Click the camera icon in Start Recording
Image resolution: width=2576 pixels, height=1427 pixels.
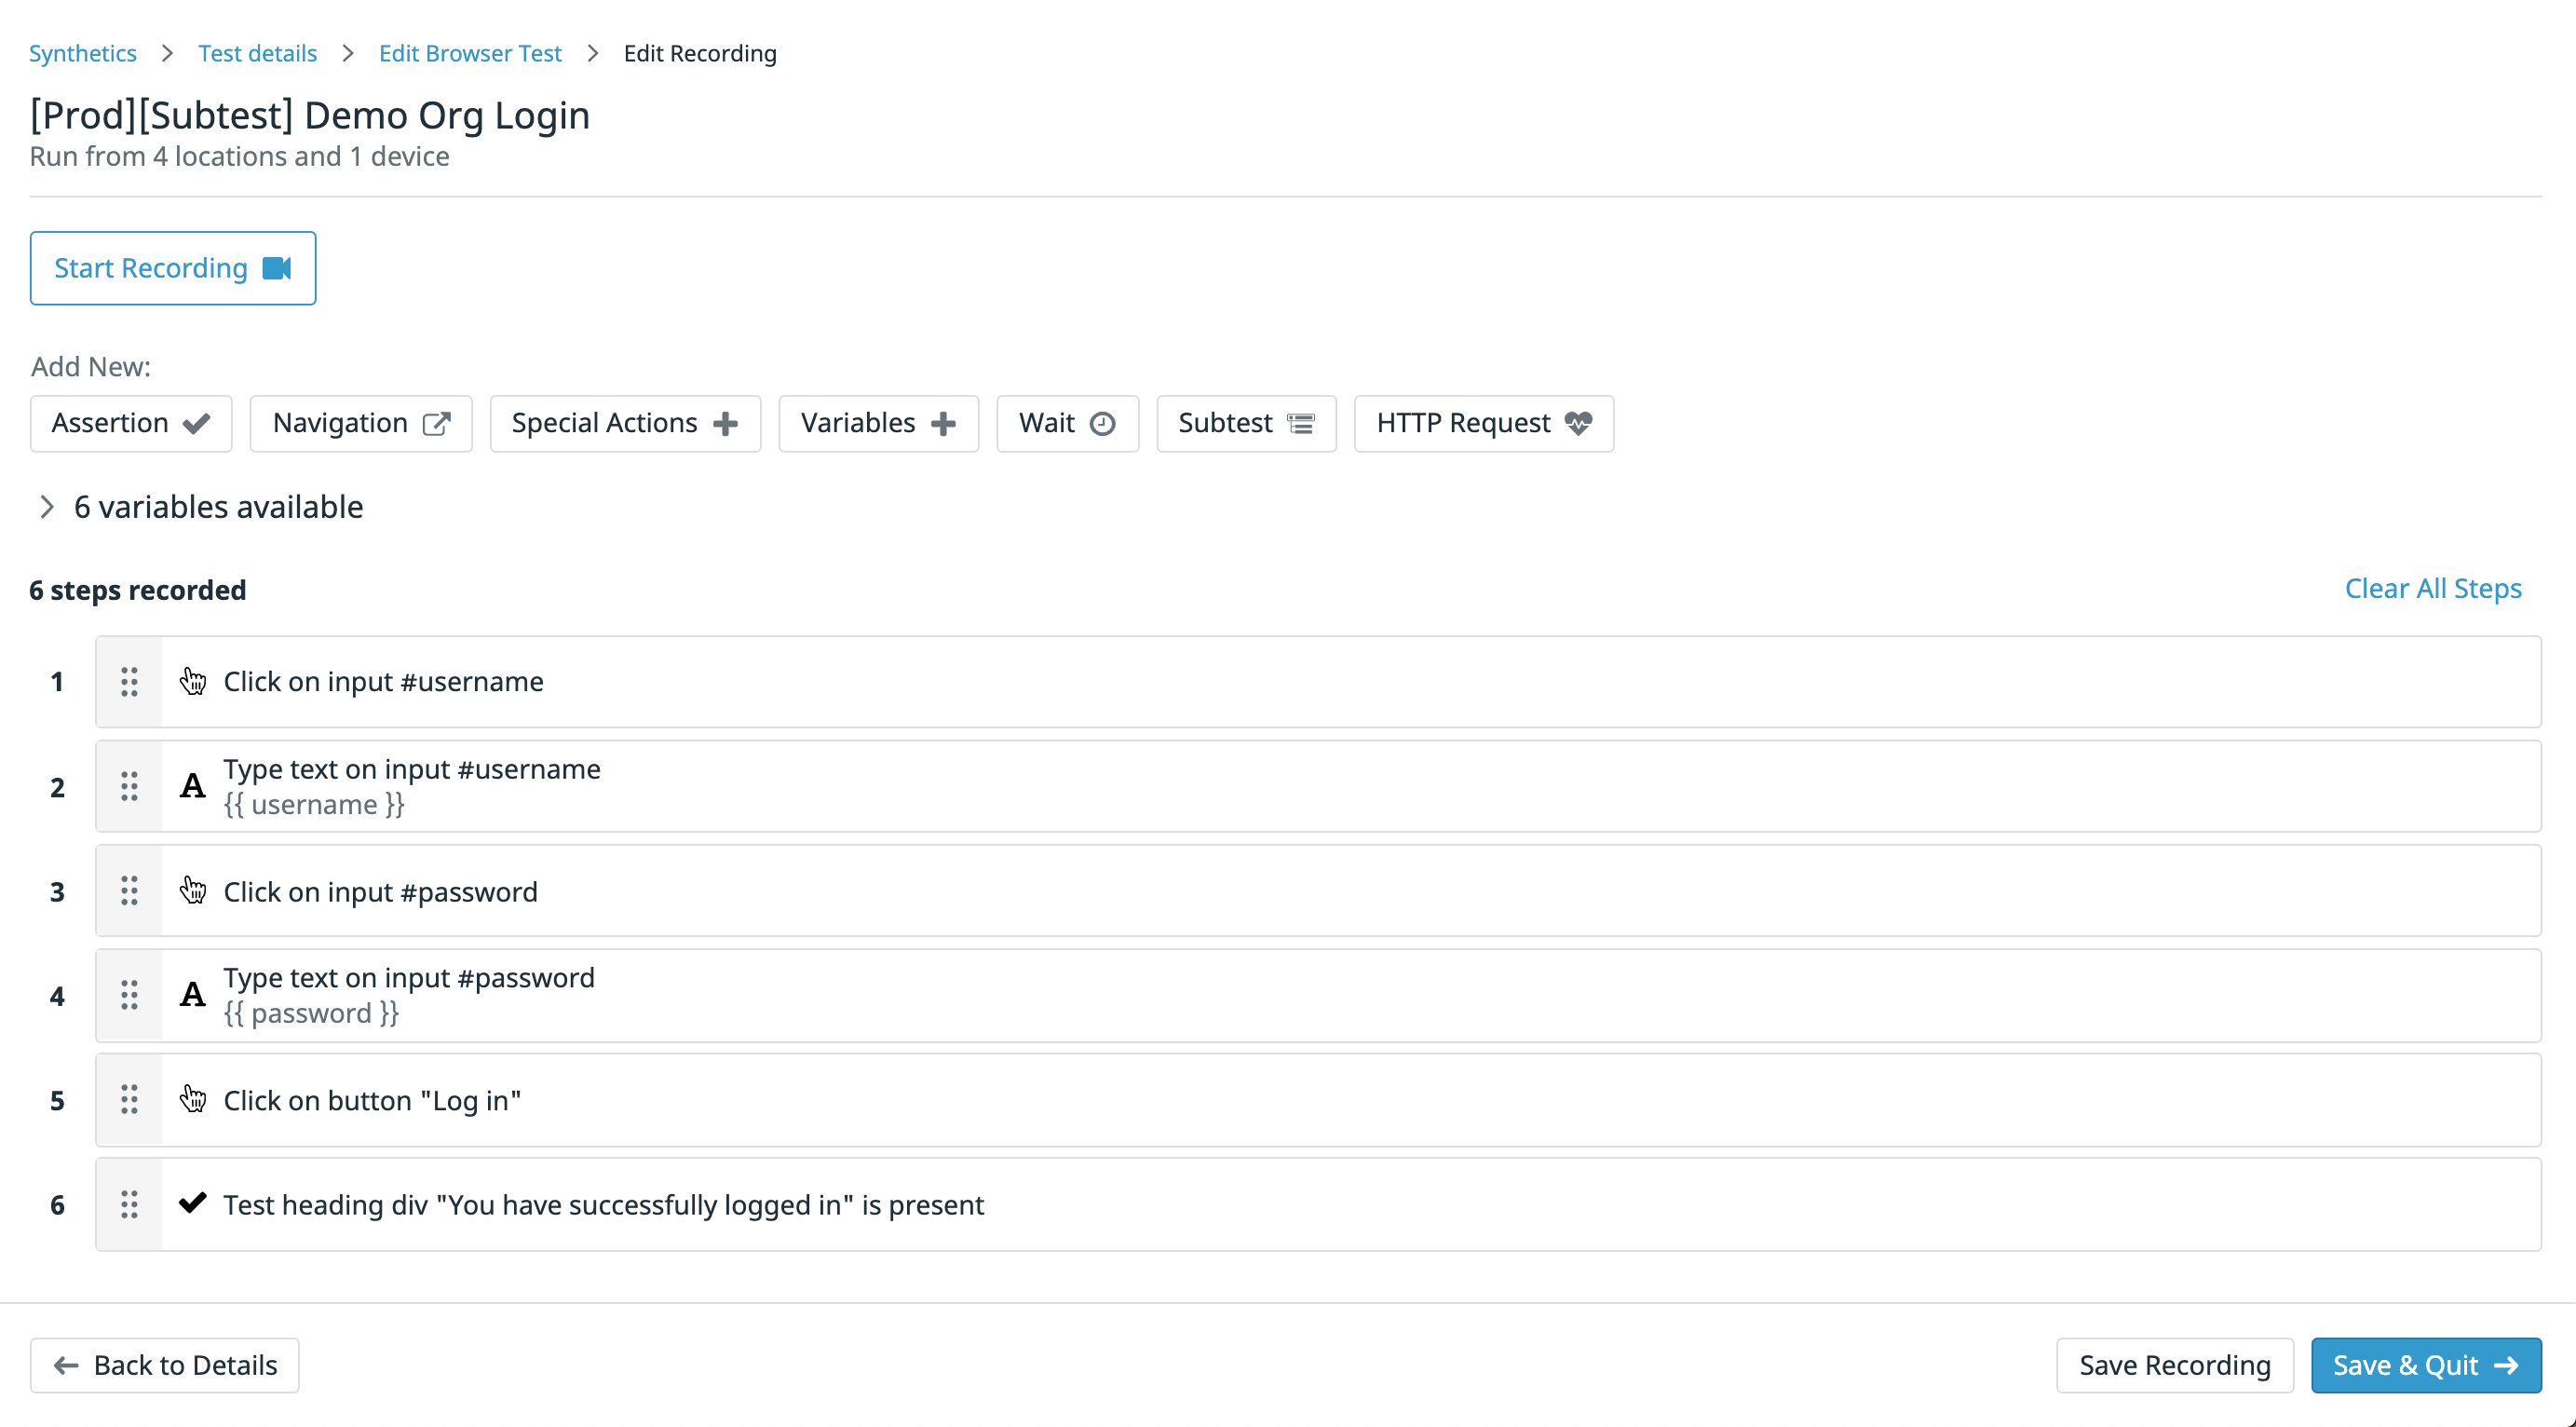(277, 267)
